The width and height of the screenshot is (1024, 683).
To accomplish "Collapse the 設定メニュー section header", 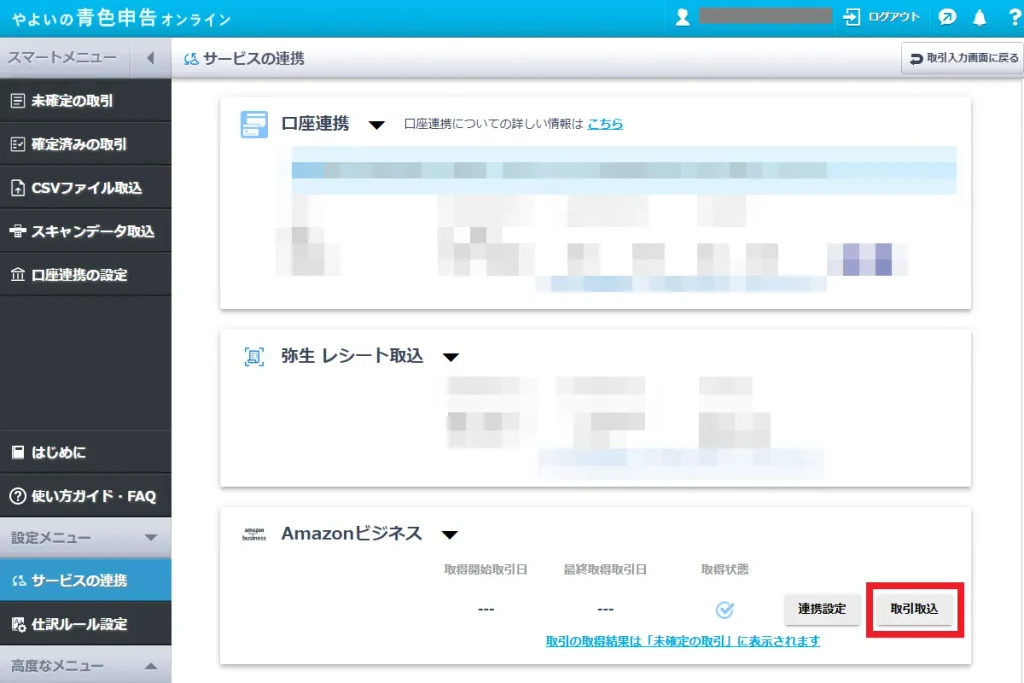I will tap(86, 537).
